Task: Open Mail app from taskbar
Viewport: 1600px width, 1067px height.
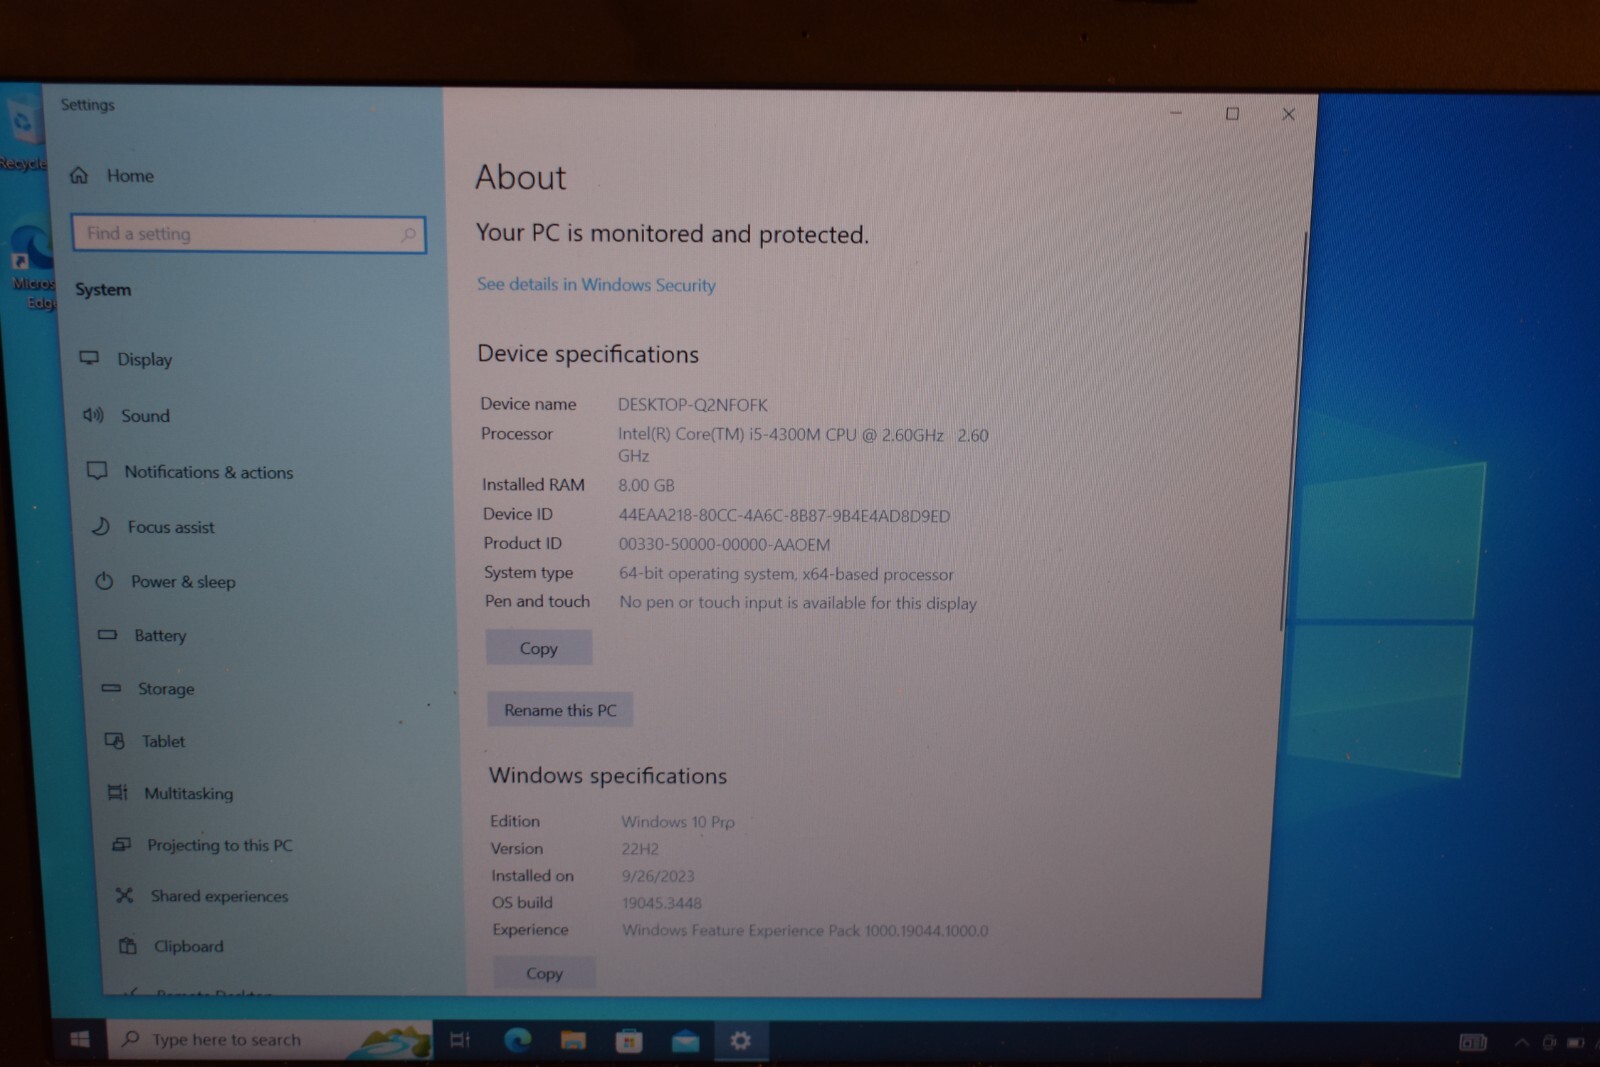Action: [x=685, y=1041]
